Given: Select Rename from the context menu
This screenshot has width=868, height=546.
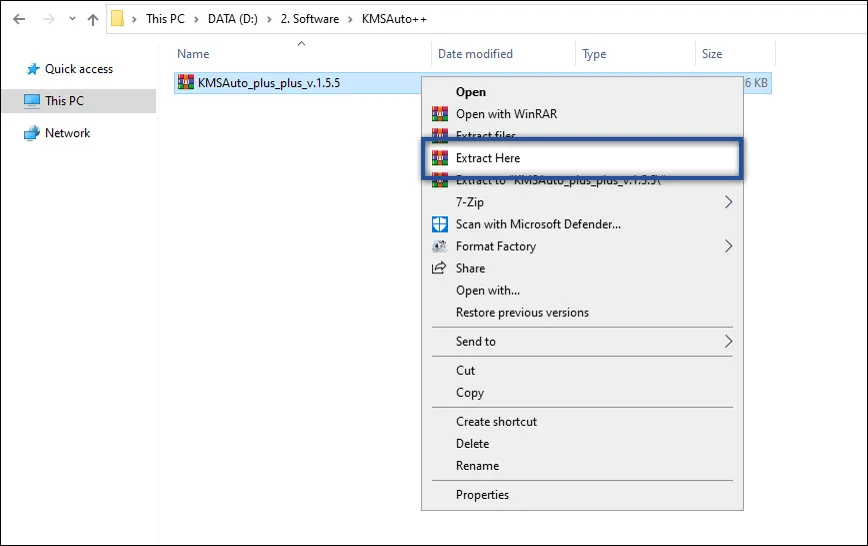Looking at the screenshot, I should click(477, 466).
